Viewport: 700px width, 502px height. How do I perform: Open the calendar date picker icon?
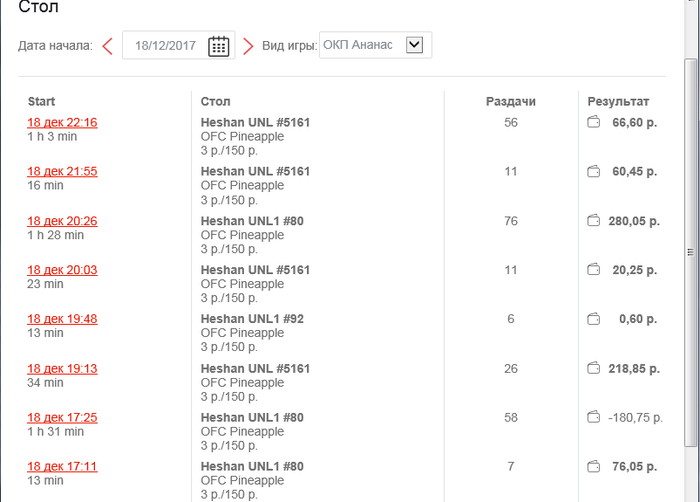coord(219,46)
